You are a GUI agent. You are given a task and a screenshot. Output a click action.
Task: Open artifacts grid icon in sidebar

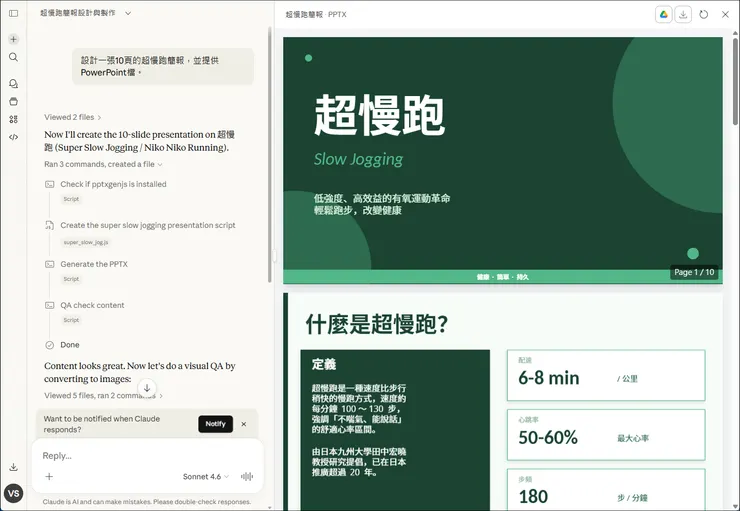[x=13, y=119]
